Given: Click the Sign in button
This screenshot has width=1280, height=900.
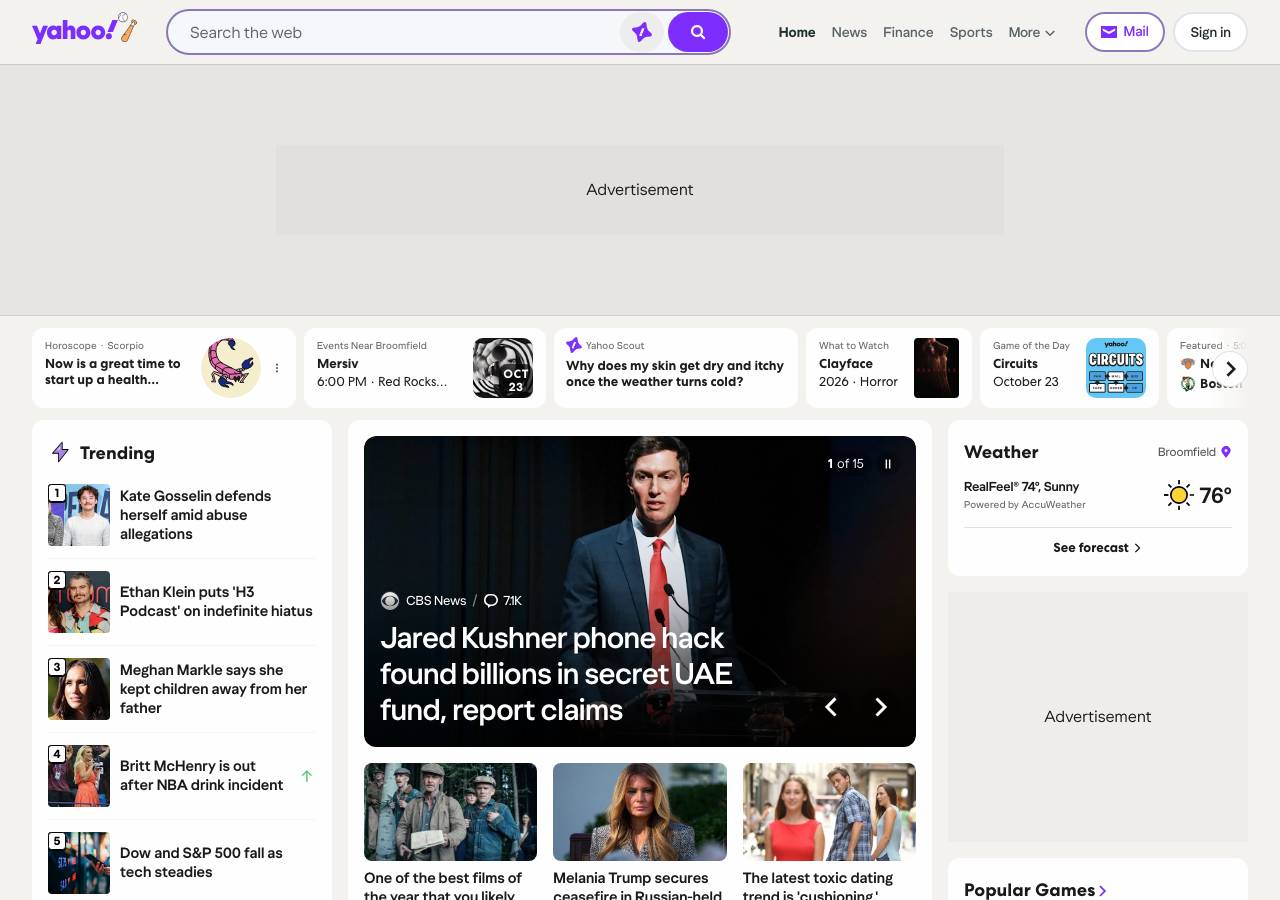Looking at the screenshot, I should pos(1210,32).
